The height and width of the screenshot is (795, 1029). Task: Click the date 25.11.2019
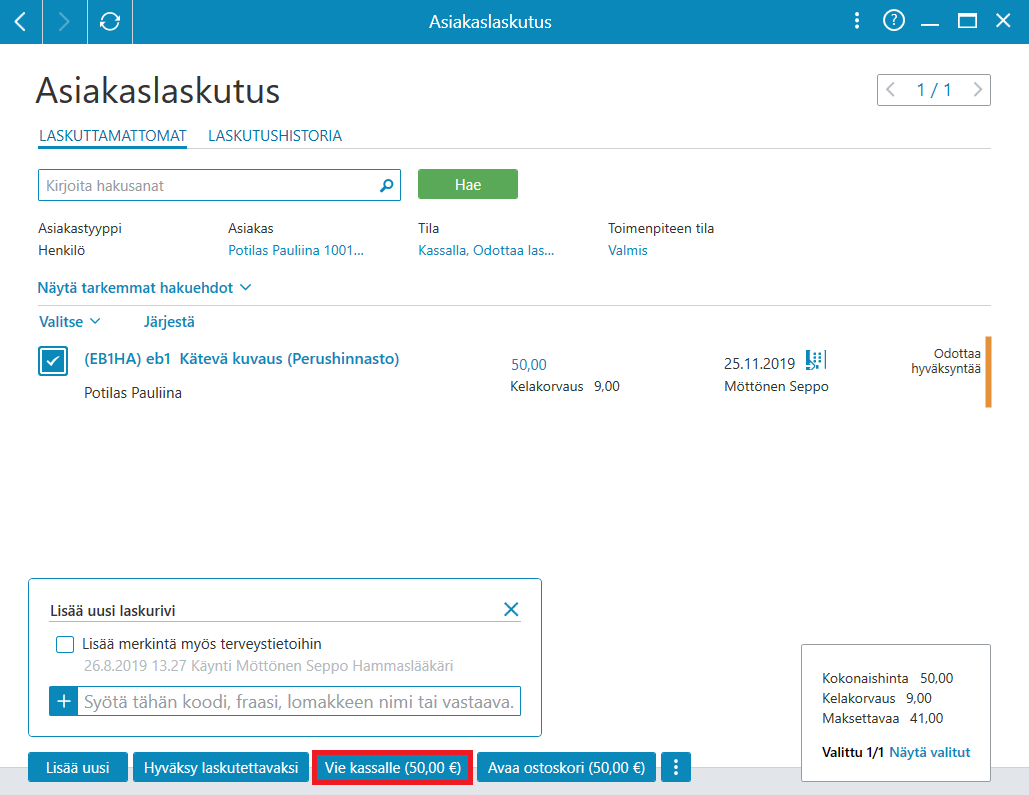point(759,364)
